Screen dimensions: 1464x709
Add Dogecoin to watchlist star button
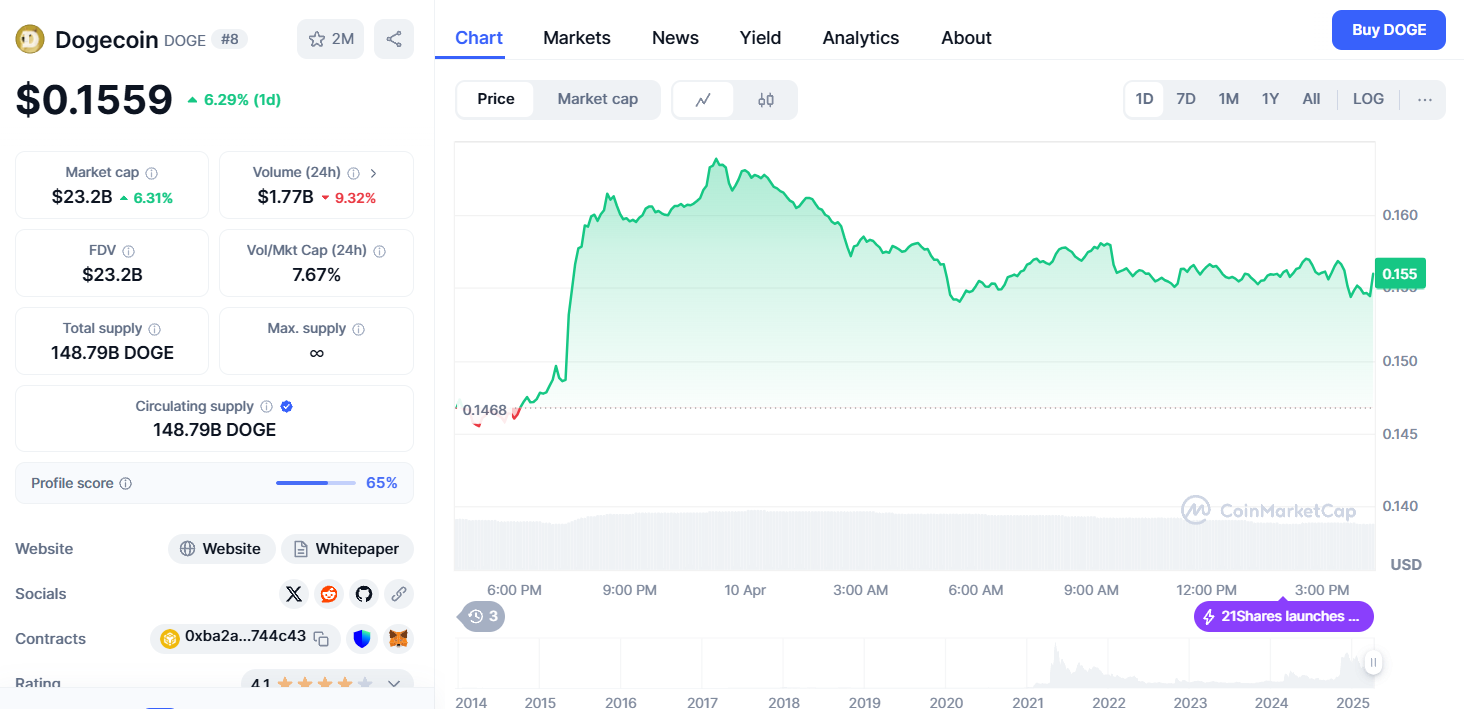click(330, 39)
